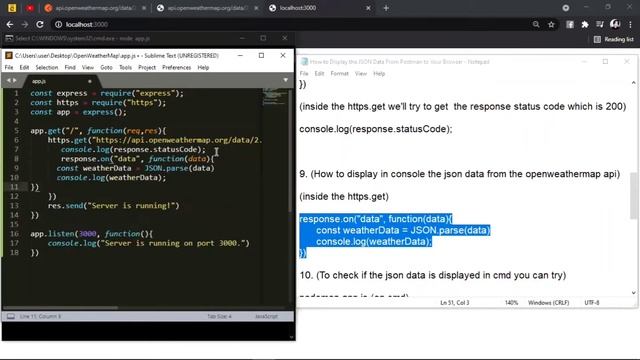View site information icon beside localhost:3000
The height and width of the screenshot is (360, 640).
(58, 24)
